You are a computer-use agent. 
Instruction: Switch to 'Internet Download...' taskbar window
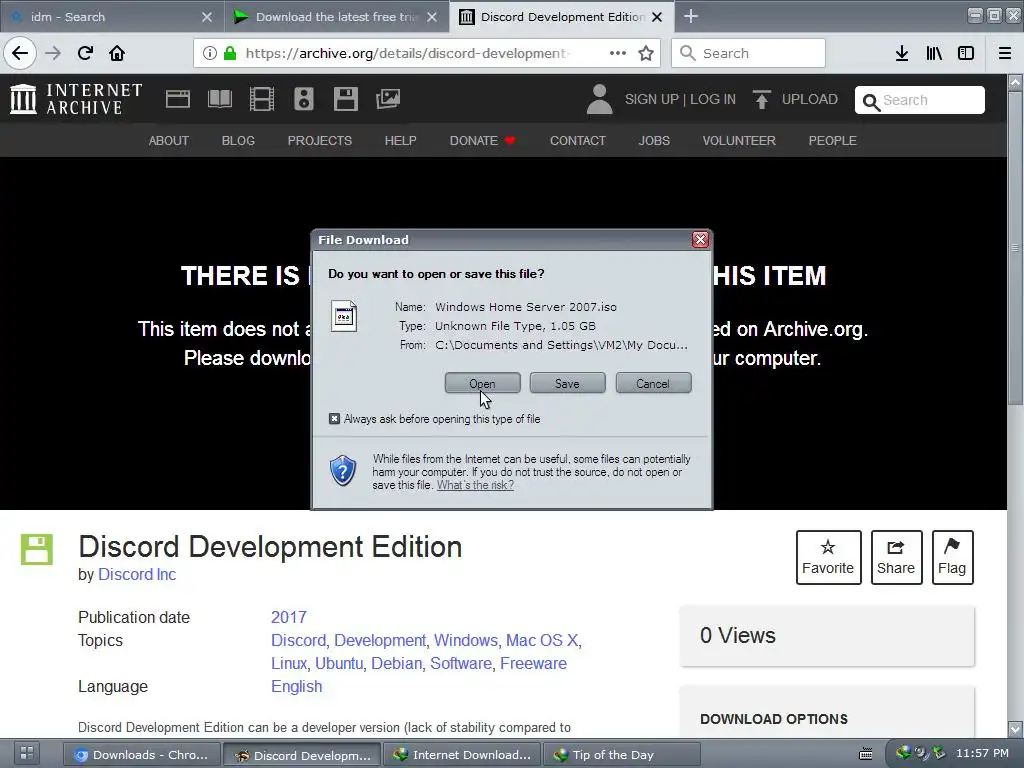point(462,755)
